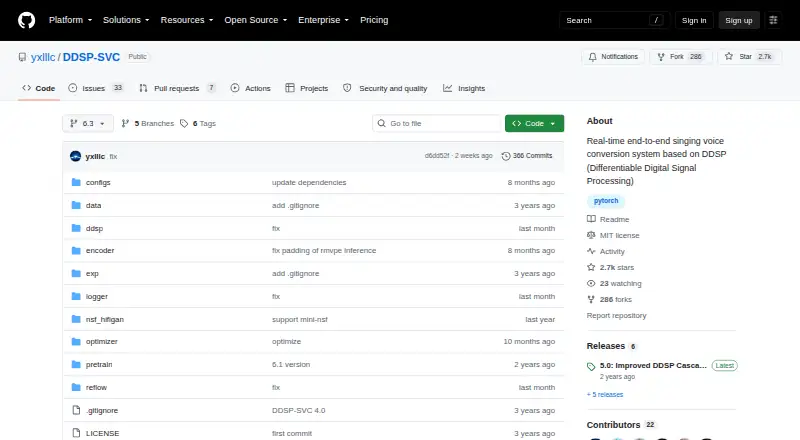Expand the Resources dropdown
Screen dimensions: 800x440
click(187, 20)
